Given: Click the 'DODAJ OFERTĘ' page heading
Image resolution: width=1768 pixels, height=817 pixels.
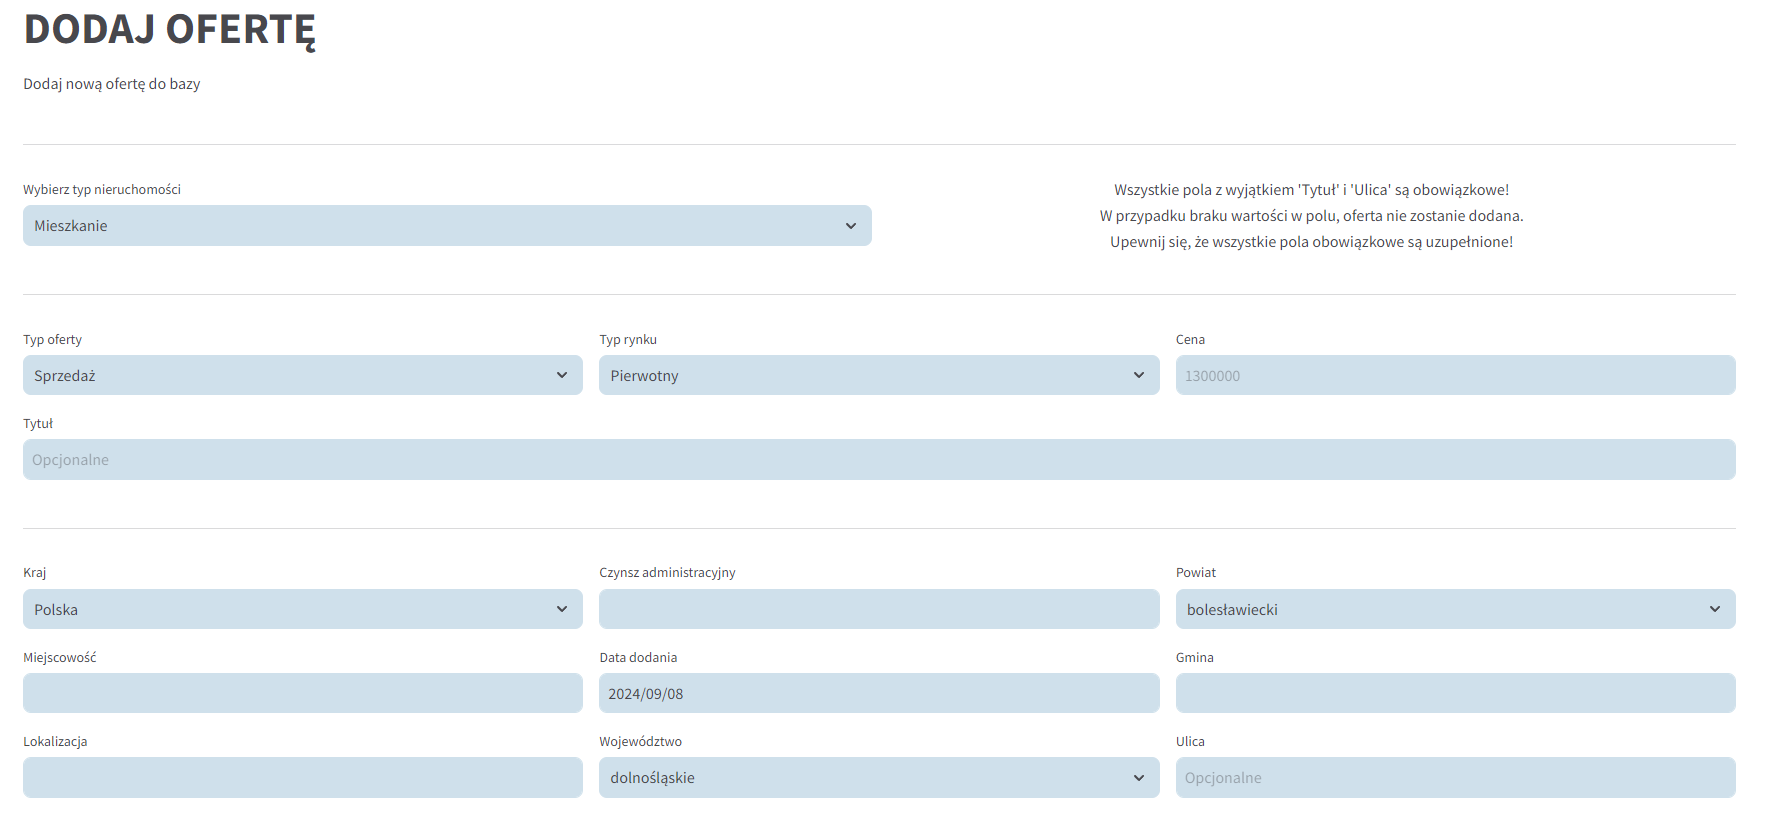Looking at the screenshot, I should tap(170, 30).
